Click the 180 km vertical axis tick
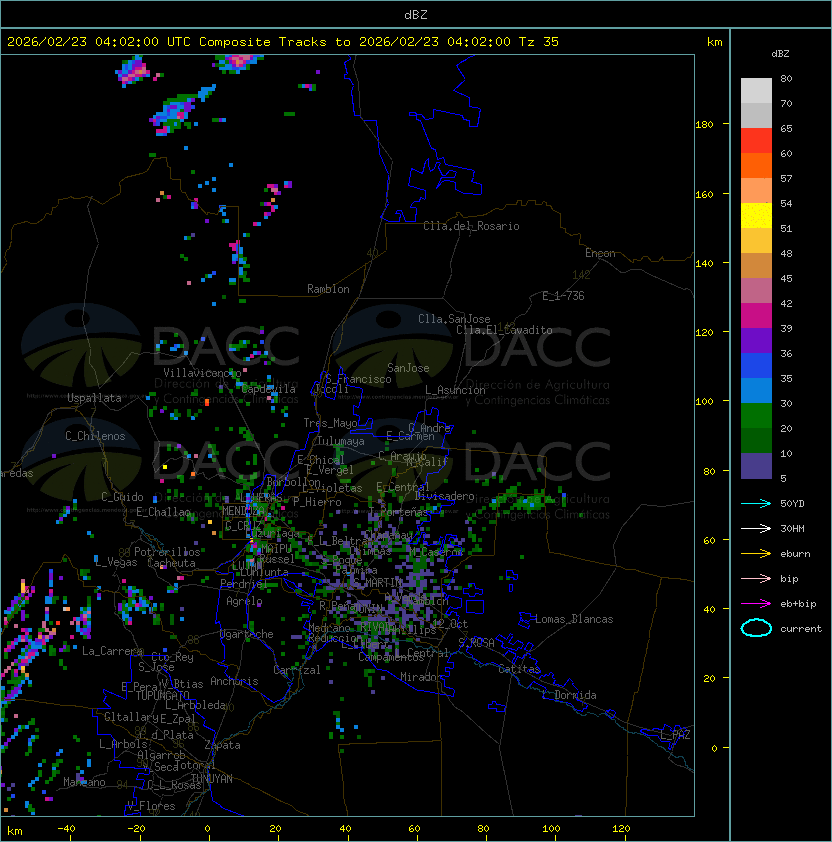The height and width of the screenshot is (842, 832). pyautogui.click(x=704, y=125)
